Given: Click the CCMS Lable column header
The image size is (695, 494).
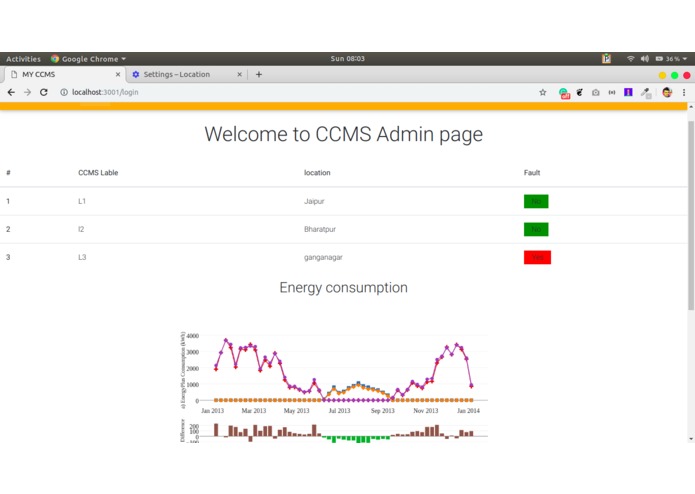Looking at the screenshot, I should tap(98, 173).
